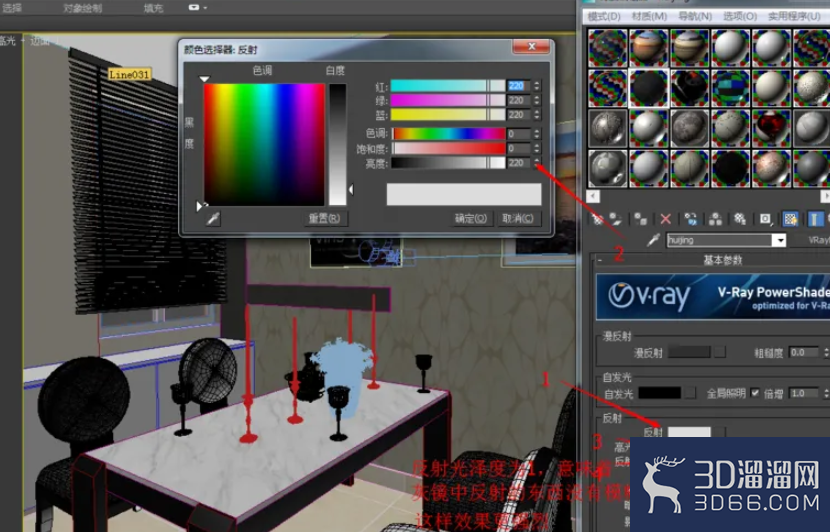This screenshot has width=830, height=532.
Task: Open the 实用程序(U) menu
Action: click(x=794, y=16)
